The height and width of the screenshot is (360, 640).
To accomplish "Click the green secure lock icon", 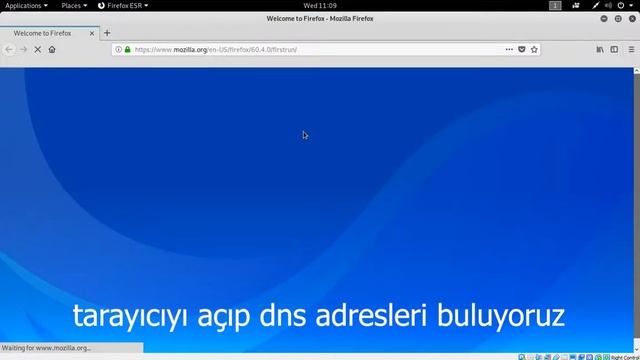I will point(128,49).
